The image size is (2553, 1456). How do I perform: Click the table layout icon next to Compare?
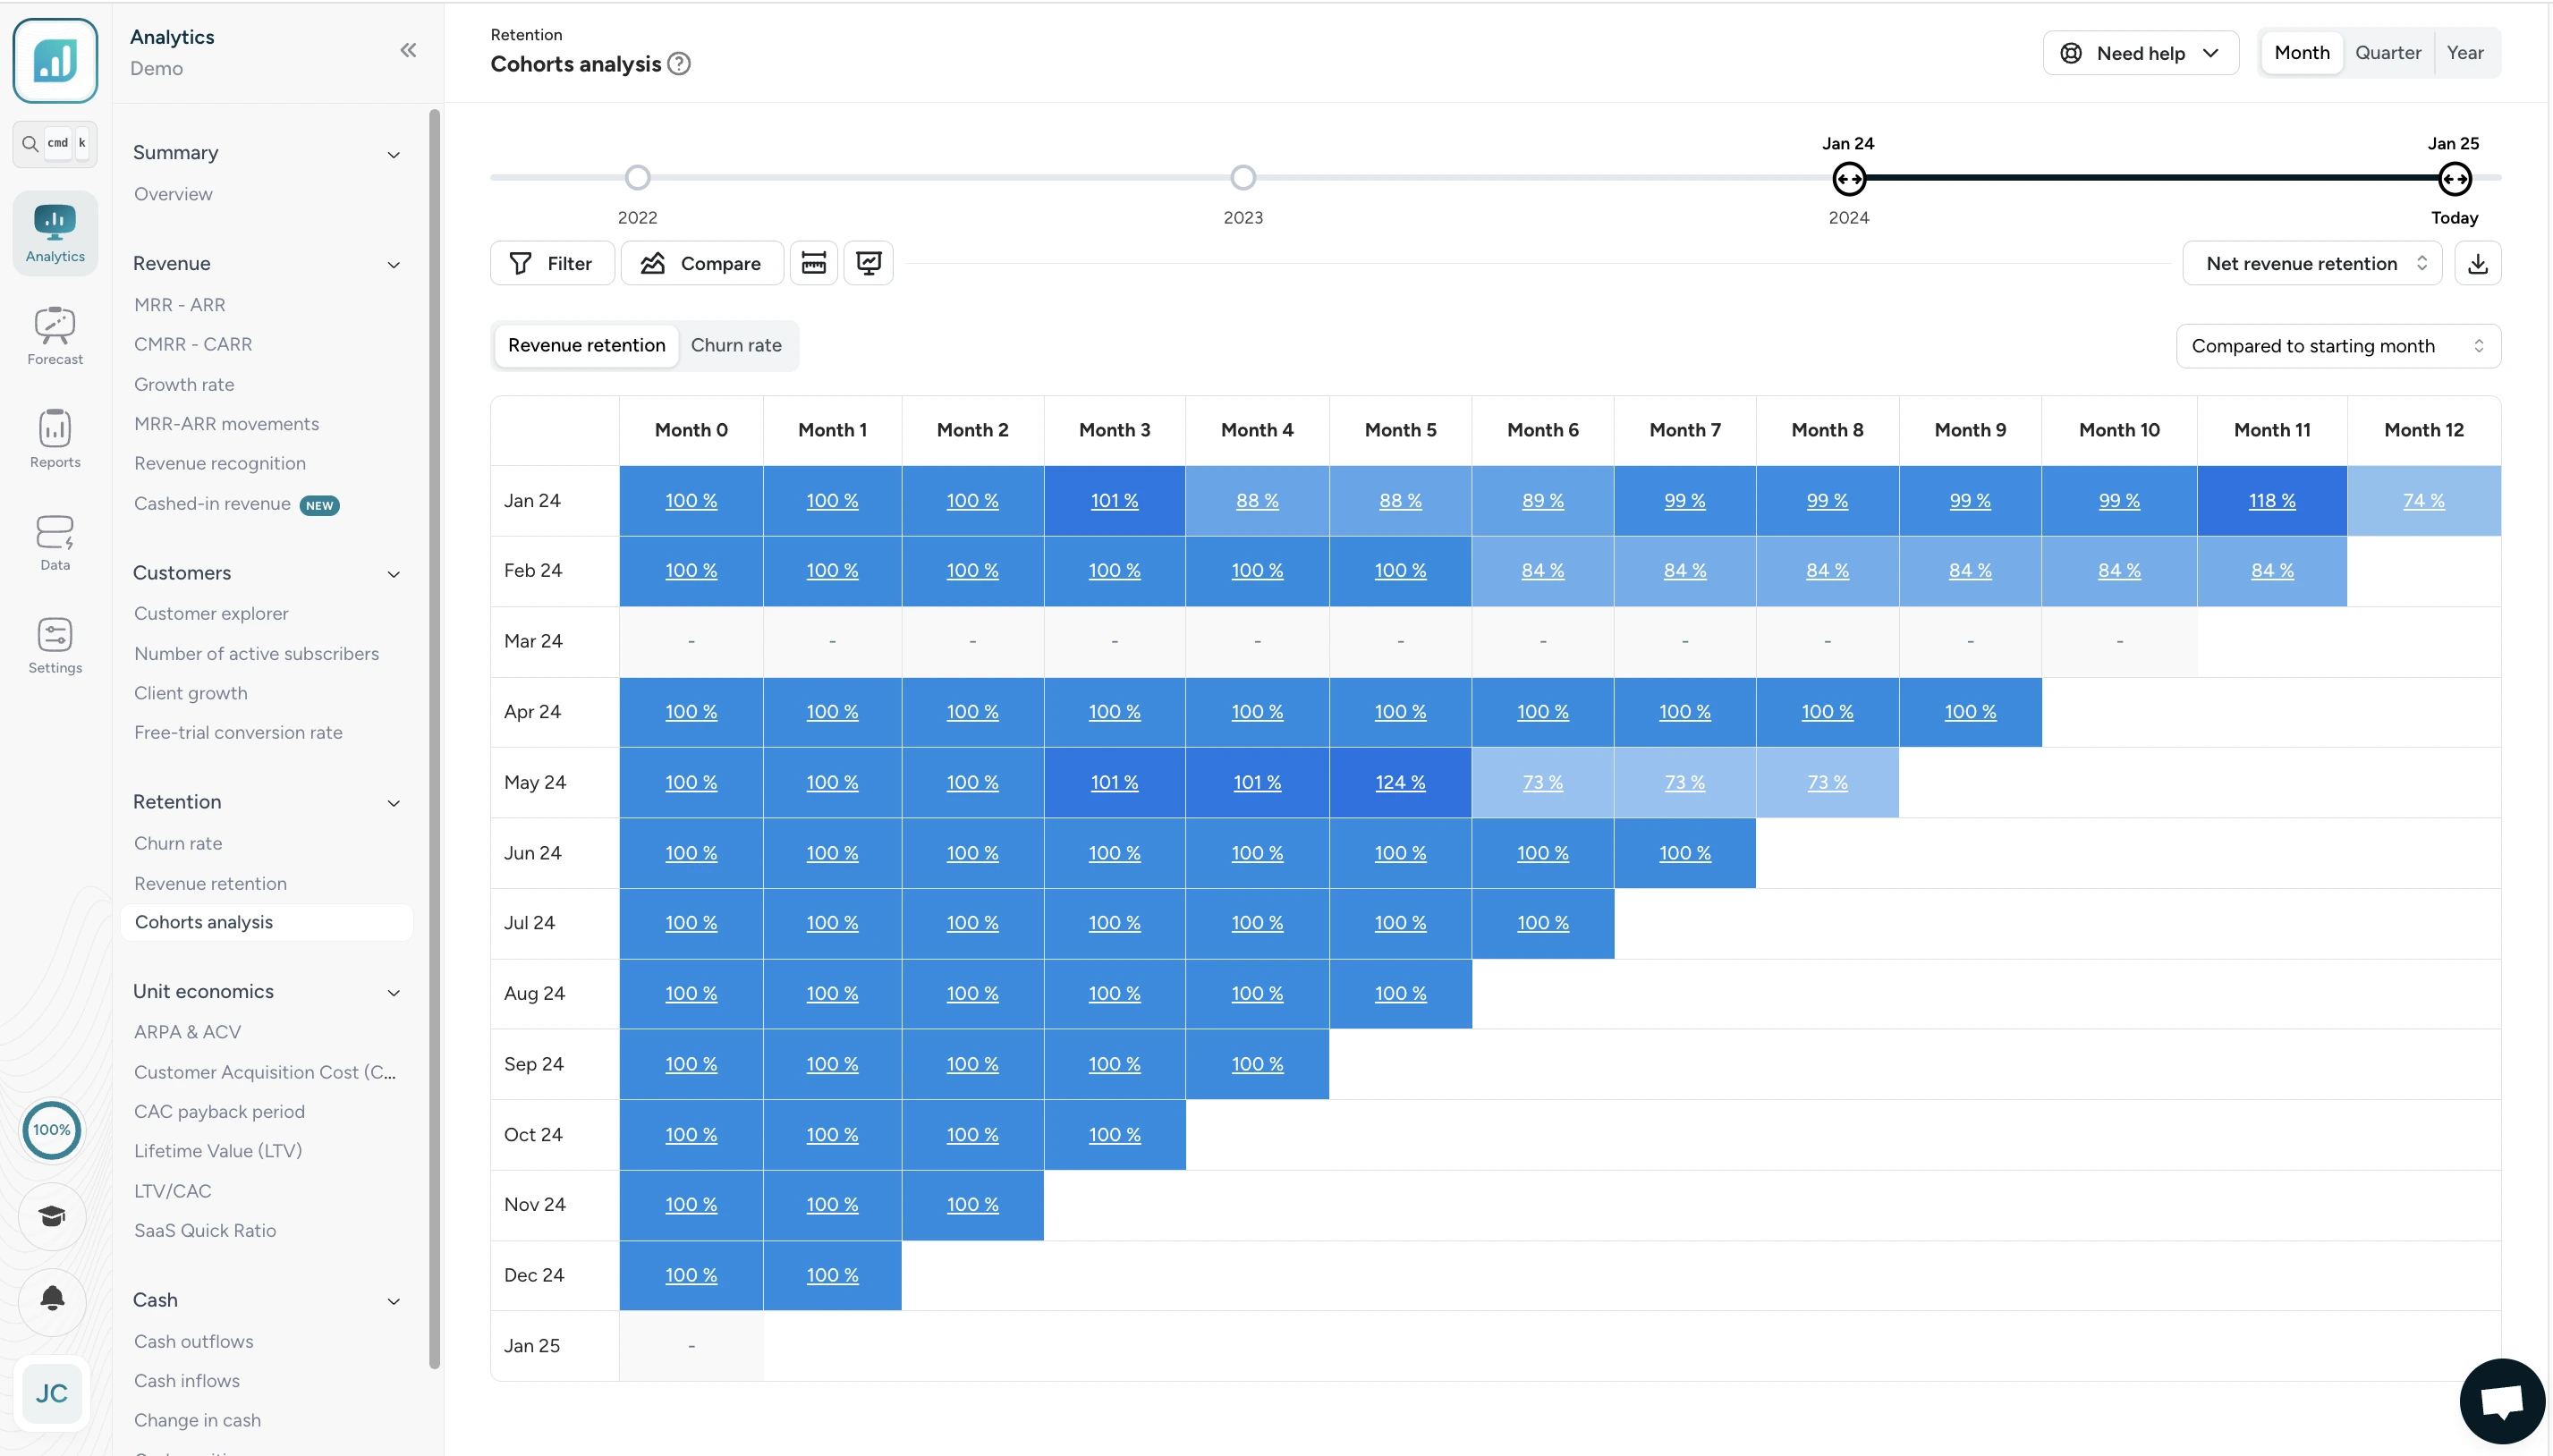[813, 263]
